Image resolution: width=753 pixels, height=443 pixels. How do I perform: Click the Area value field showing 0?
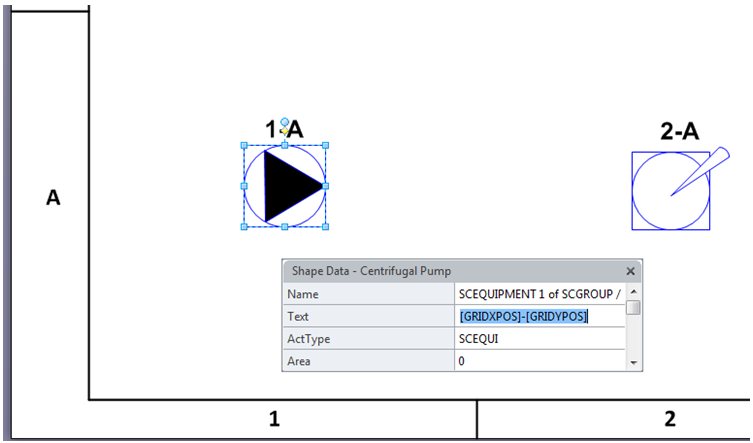pos(540,361)
